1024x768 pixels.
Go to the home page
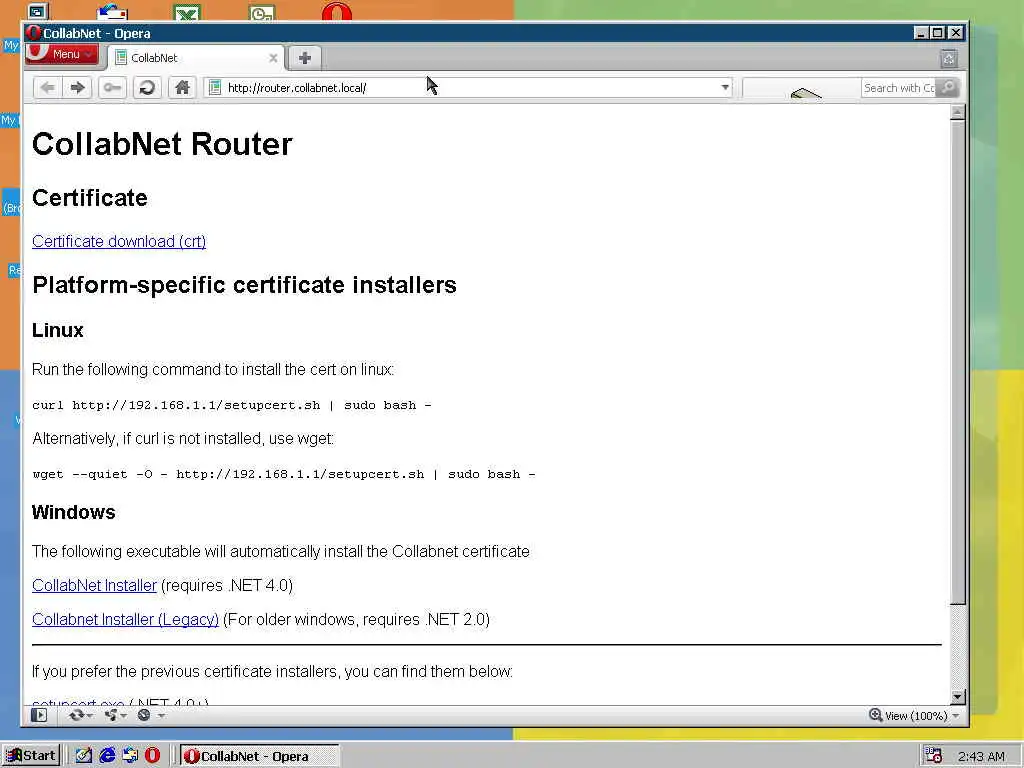click(x=182, y=88)
